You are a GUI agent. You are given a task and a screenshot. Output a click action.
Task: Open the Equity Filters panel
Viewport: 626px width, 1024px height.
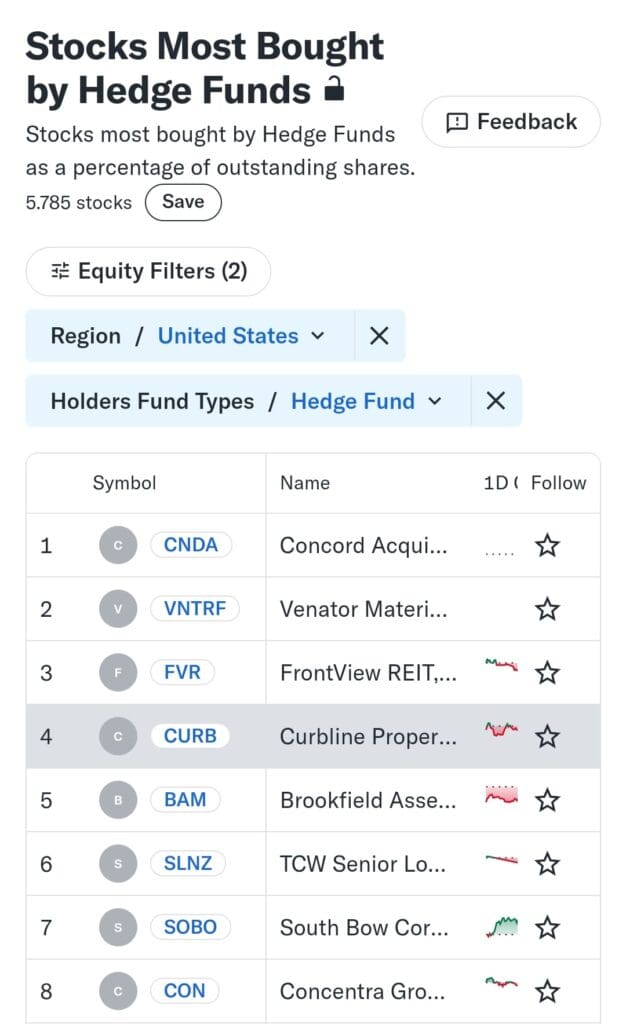(147, 271)
